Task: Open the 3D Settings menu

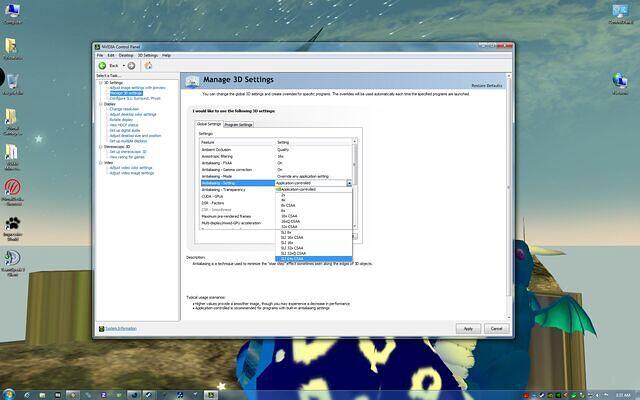Action: pyautogui.click(x=148, y=55)
